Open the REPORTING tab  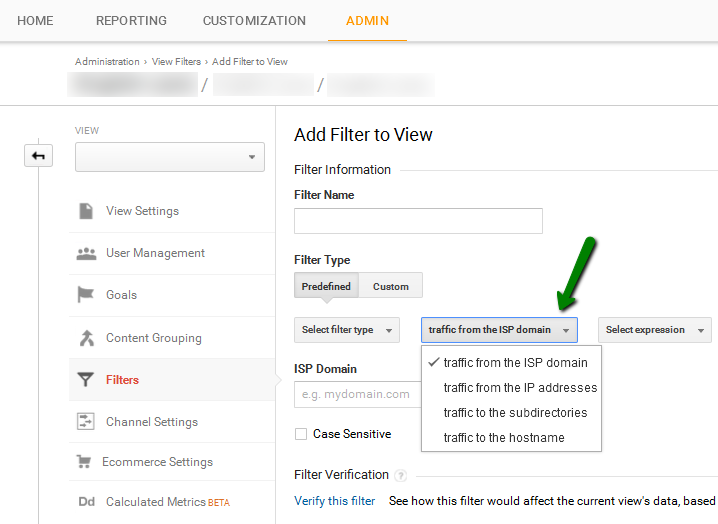pyautogui.click(x=131, y=21)
